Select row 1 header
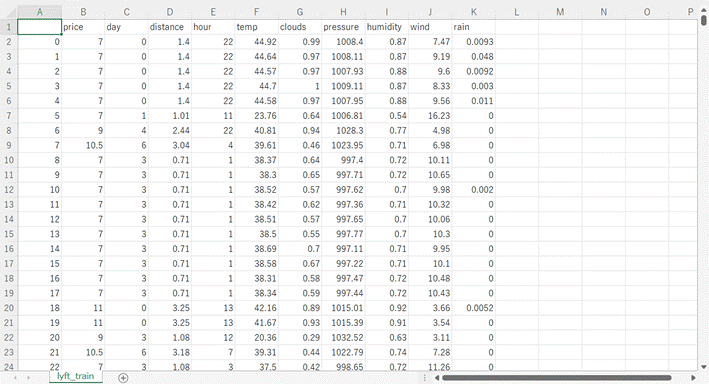Screen dimensions: 709x384 point(9,27)
